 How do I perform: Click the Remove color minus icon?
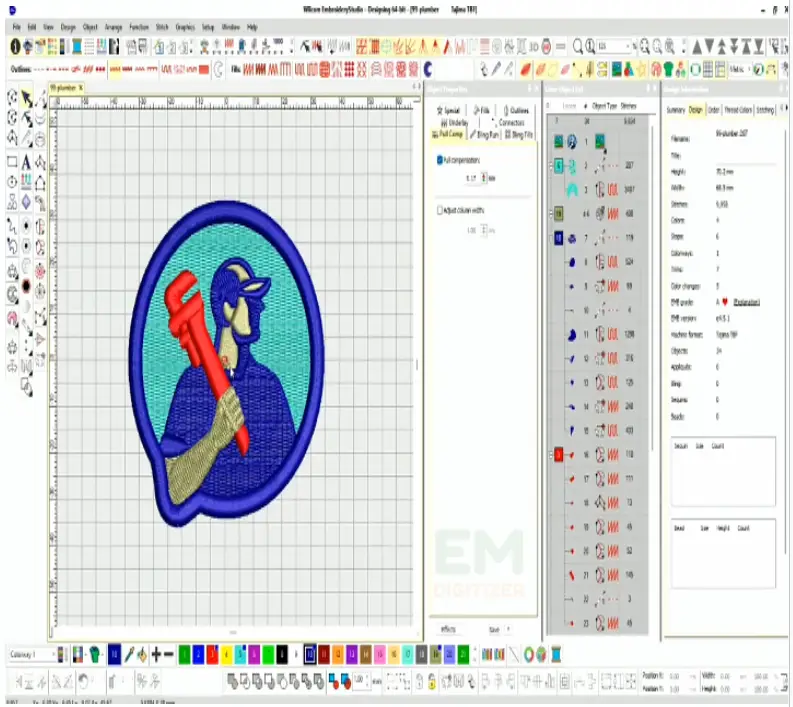169,655
